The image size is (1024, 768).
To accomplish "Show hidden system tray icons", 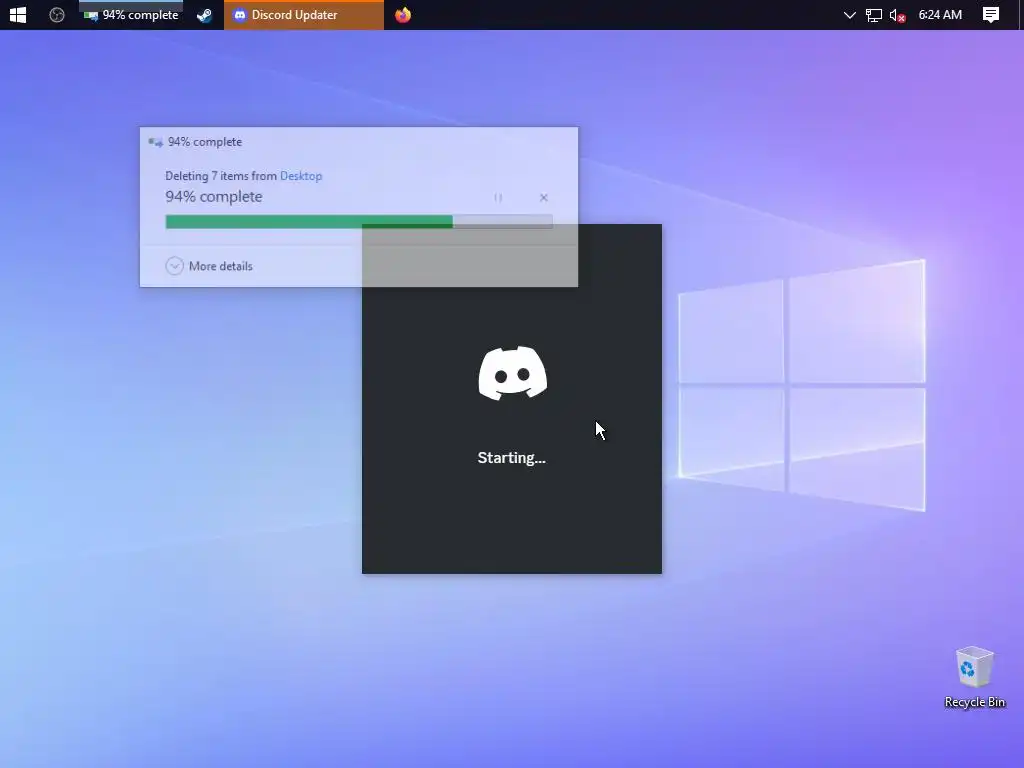I will [x=849, y=14].
